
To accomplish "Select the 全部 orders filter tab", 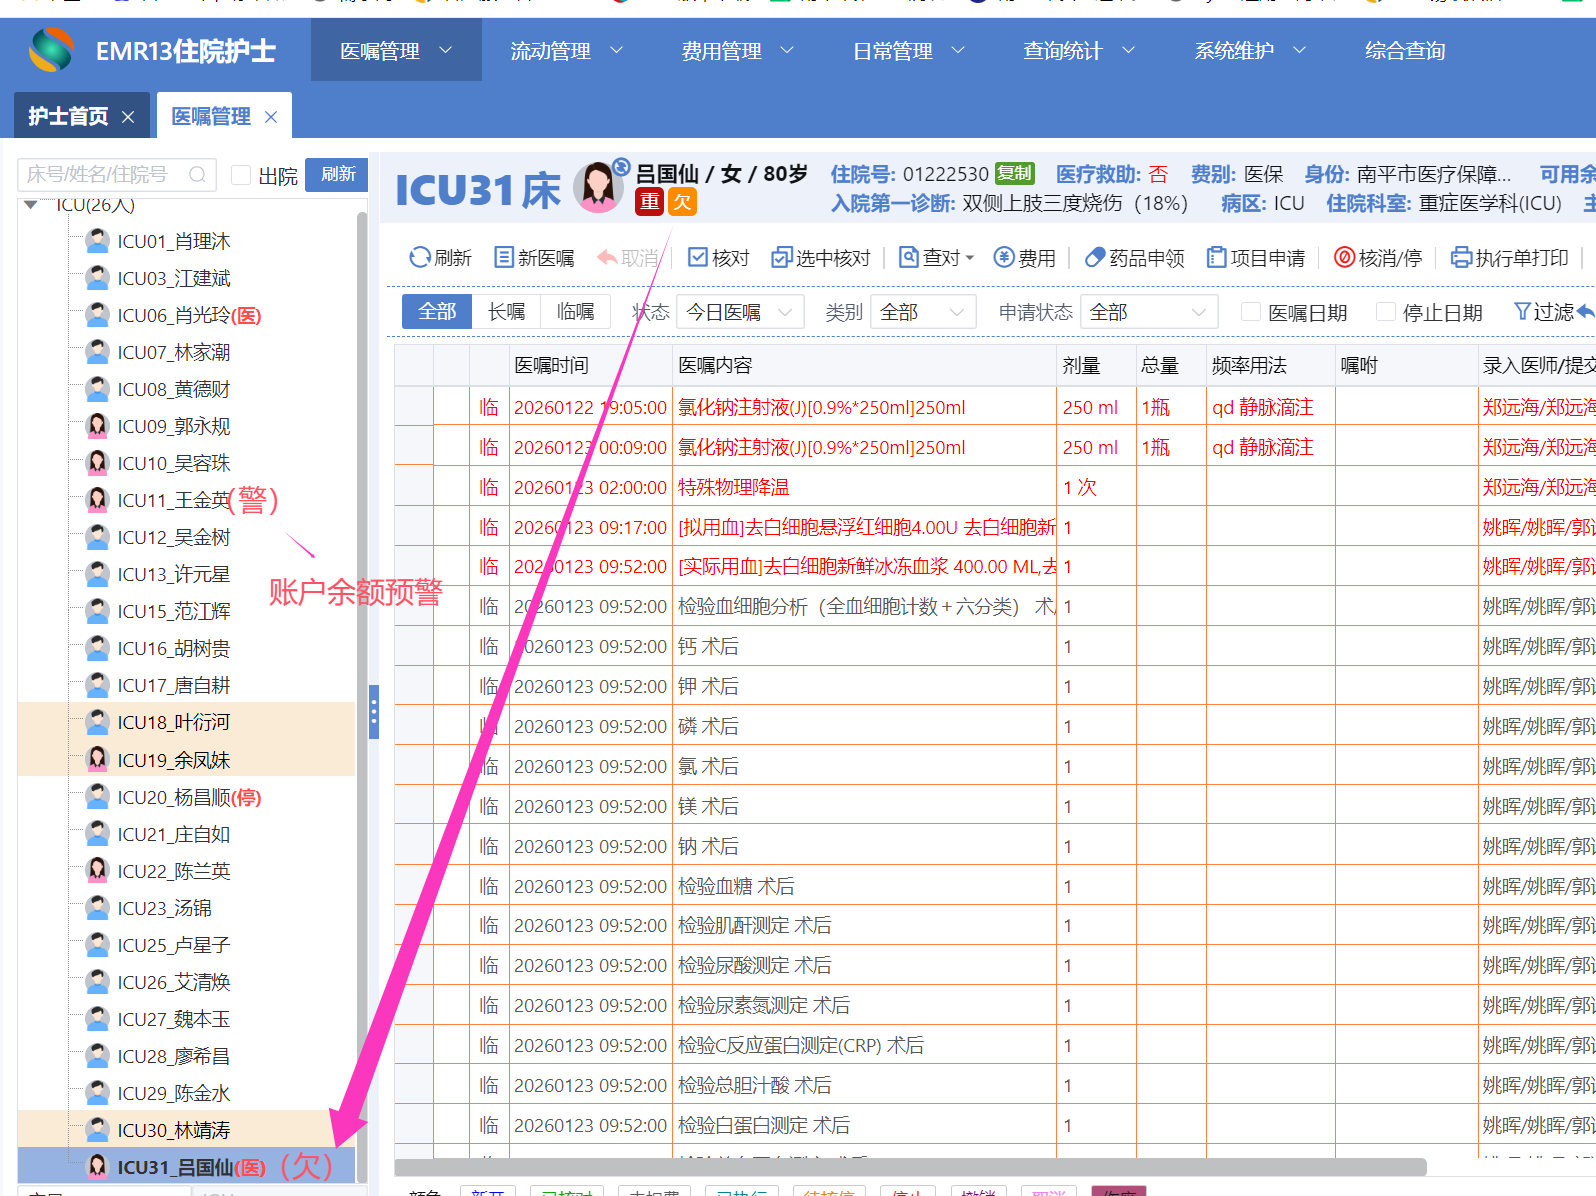I will click(437, 312).
